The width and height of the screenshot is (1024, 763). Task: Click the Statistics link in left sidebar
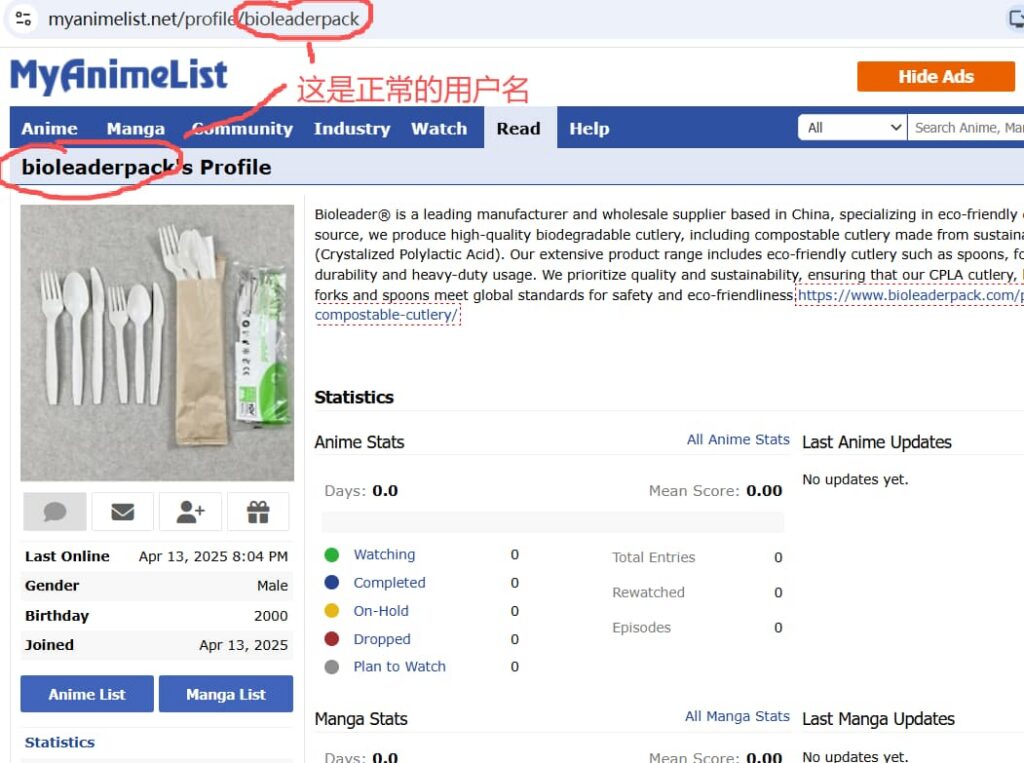pyautogui.click(x=59, y=742)
